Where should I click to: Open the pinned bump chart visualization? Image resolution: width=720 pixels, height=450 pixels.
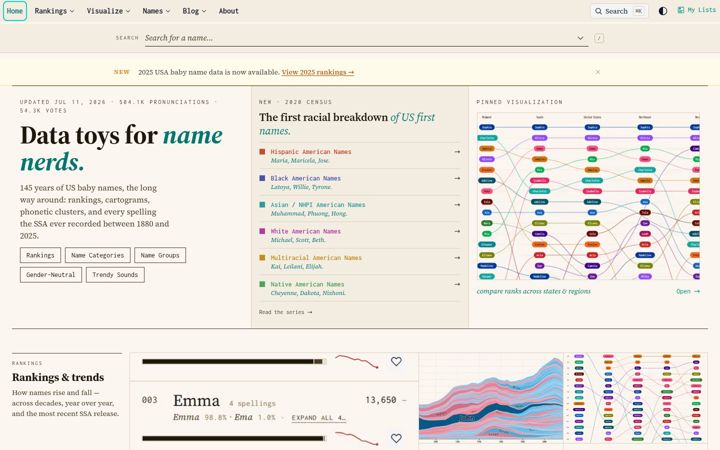coord(588,196)
